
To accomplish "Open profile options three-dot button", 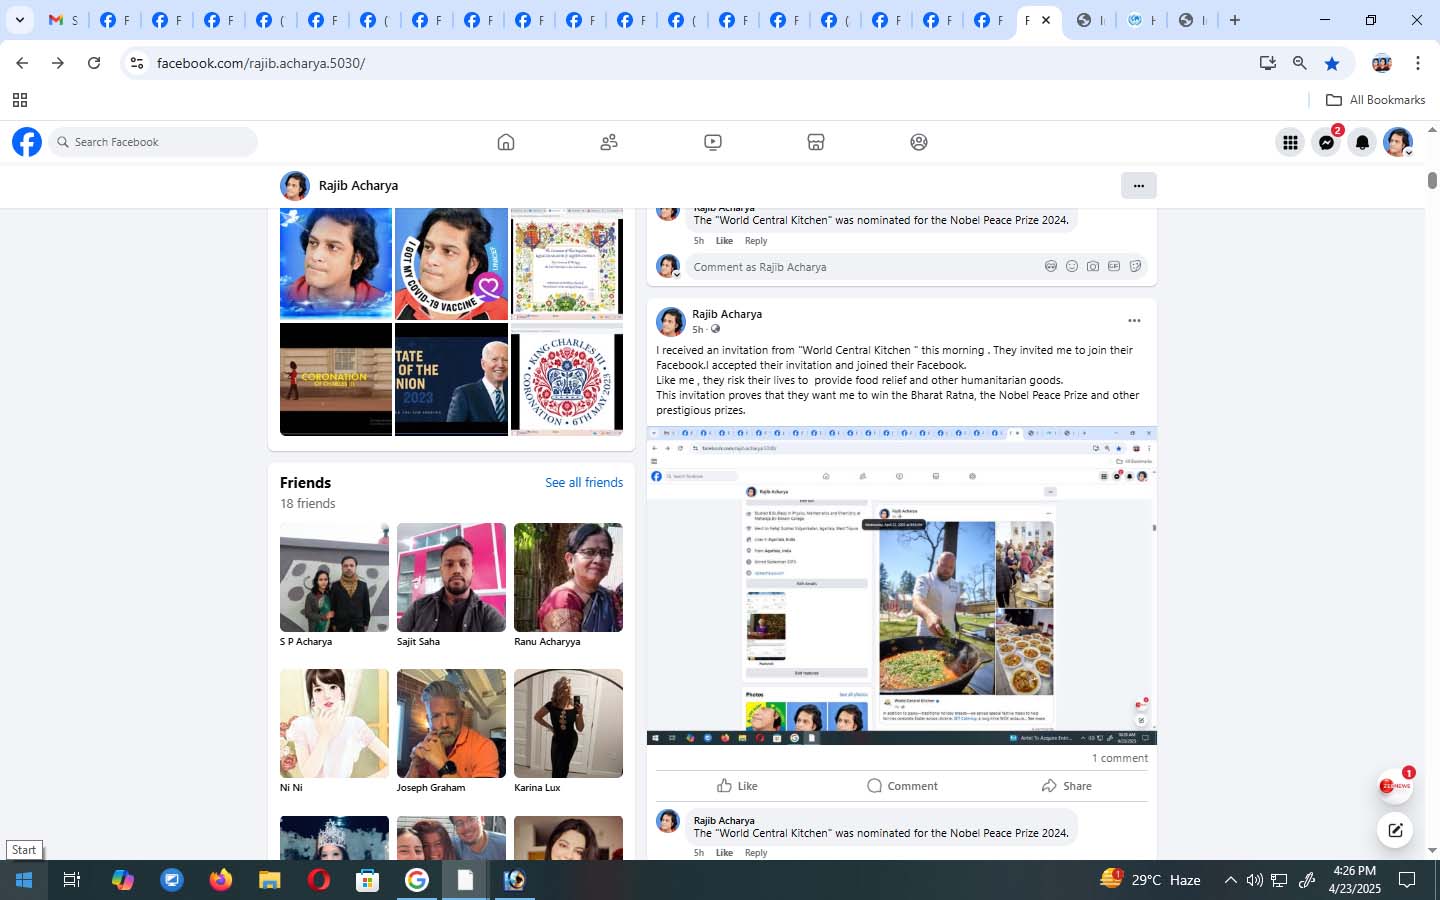I will pos(1138,185).
